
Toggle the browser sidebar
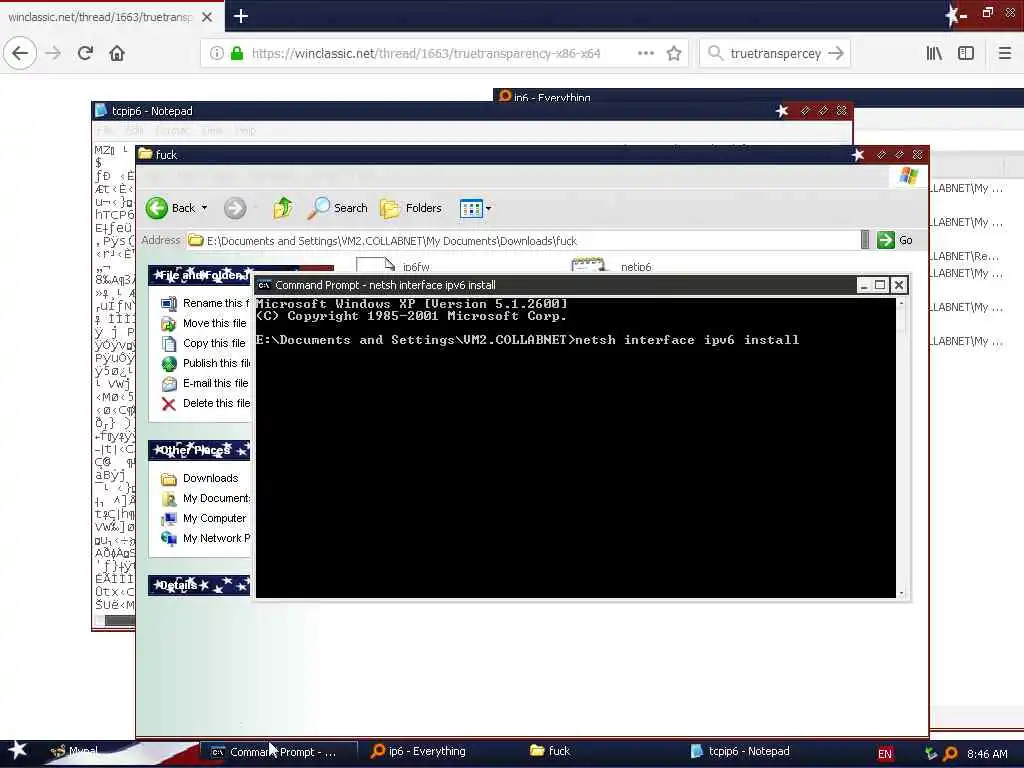click(966, 54)
